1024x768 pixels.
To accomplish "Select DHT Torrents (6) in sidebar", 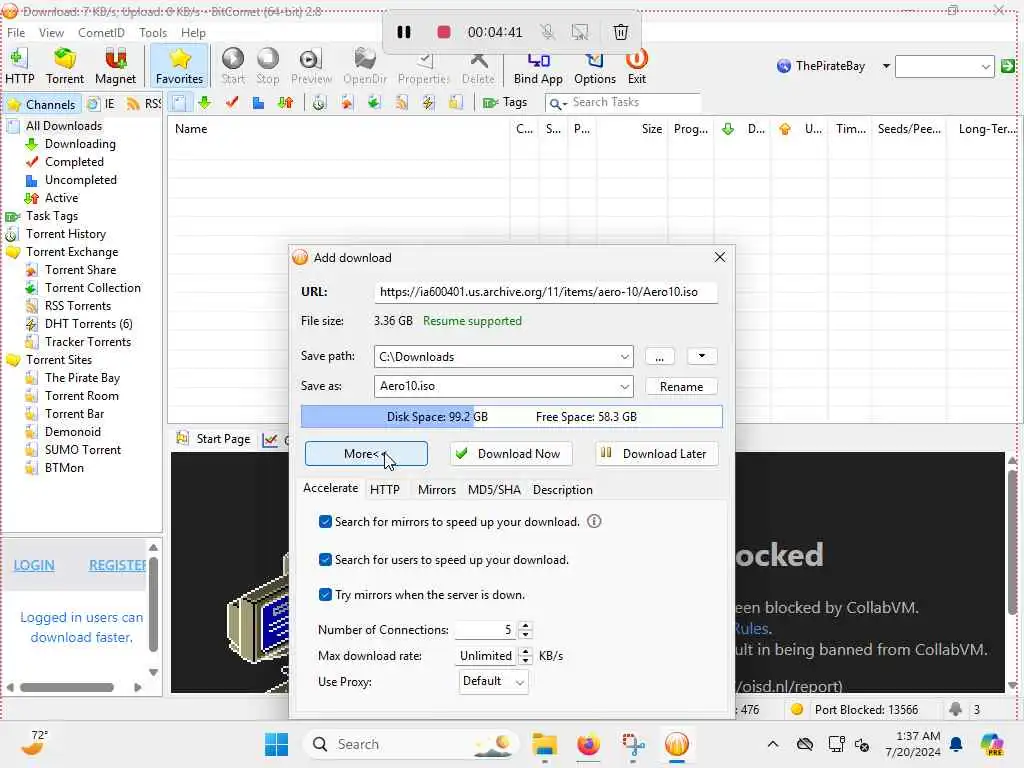I will [88, 324].
